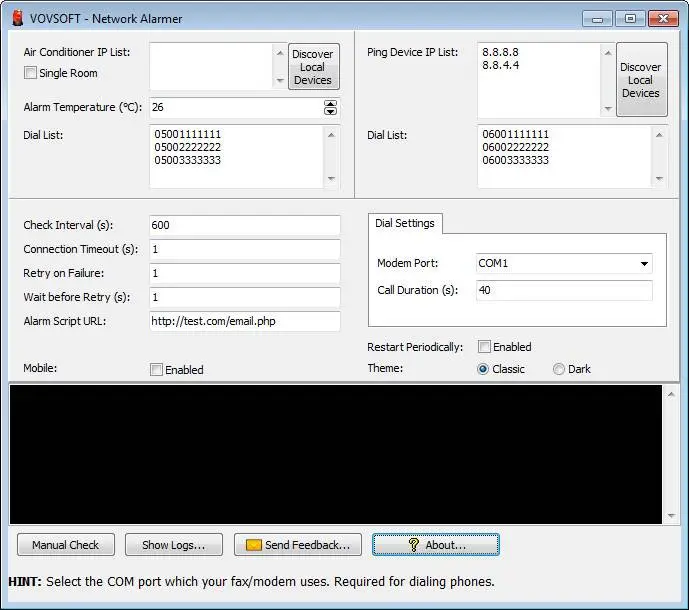Click scroll-up arrow of Ping Device IP list
The width and height of the screenshot is (689, 610).
[x=608, y=53]
